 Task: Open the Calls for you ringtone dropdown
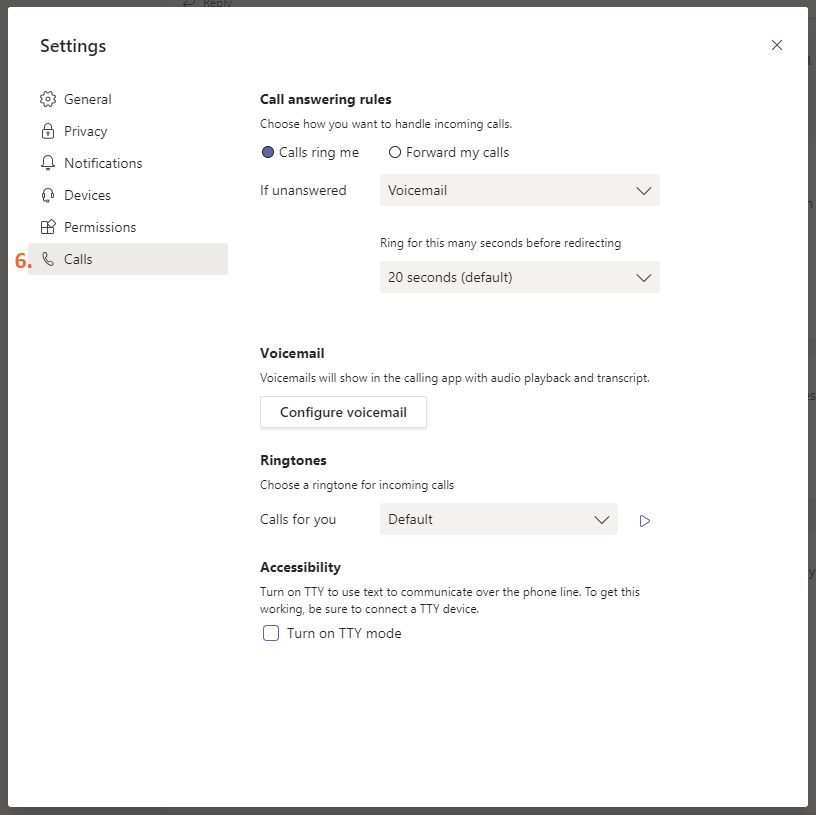tap(498, 519)
